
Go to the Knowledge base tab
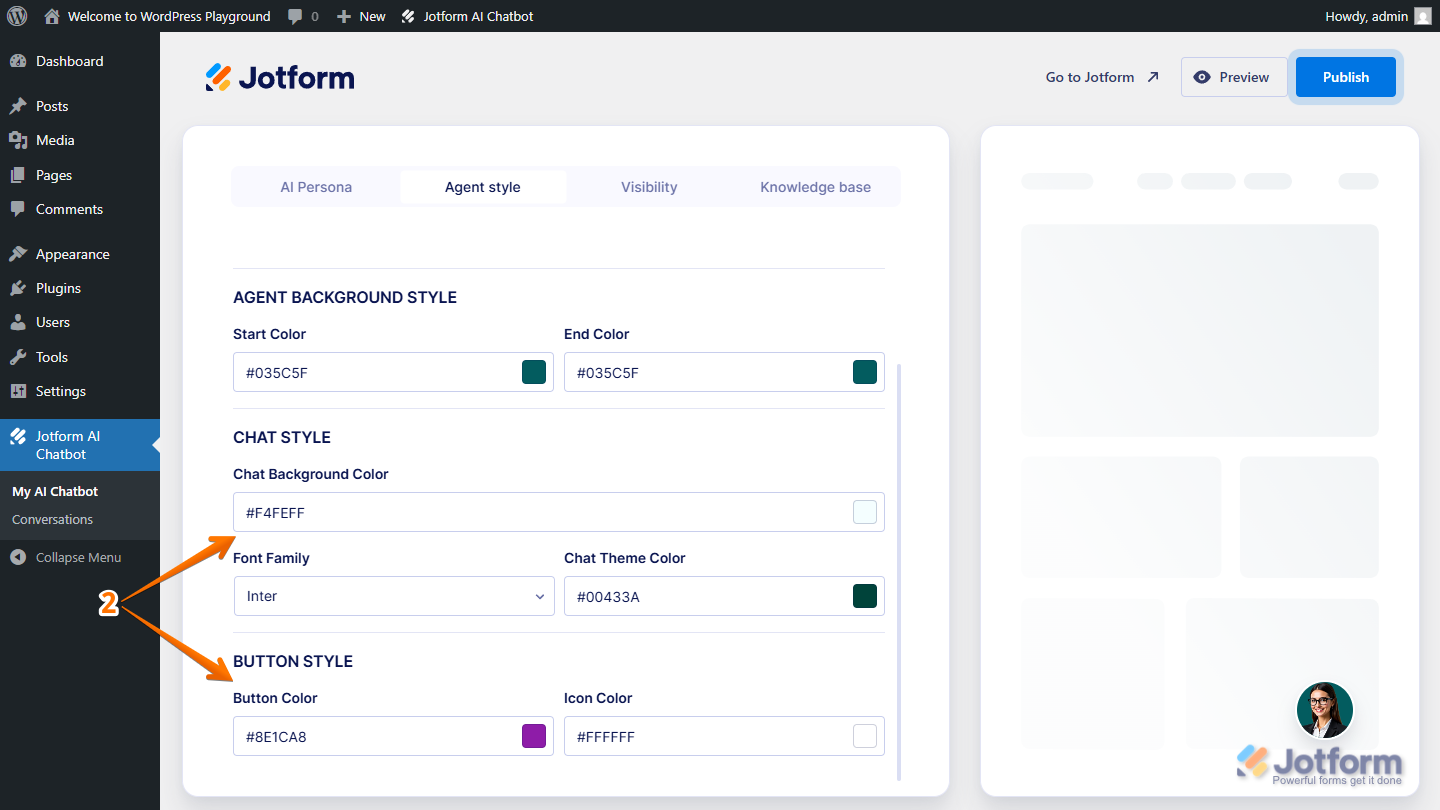pyautogui.click(x=815, y=187)
